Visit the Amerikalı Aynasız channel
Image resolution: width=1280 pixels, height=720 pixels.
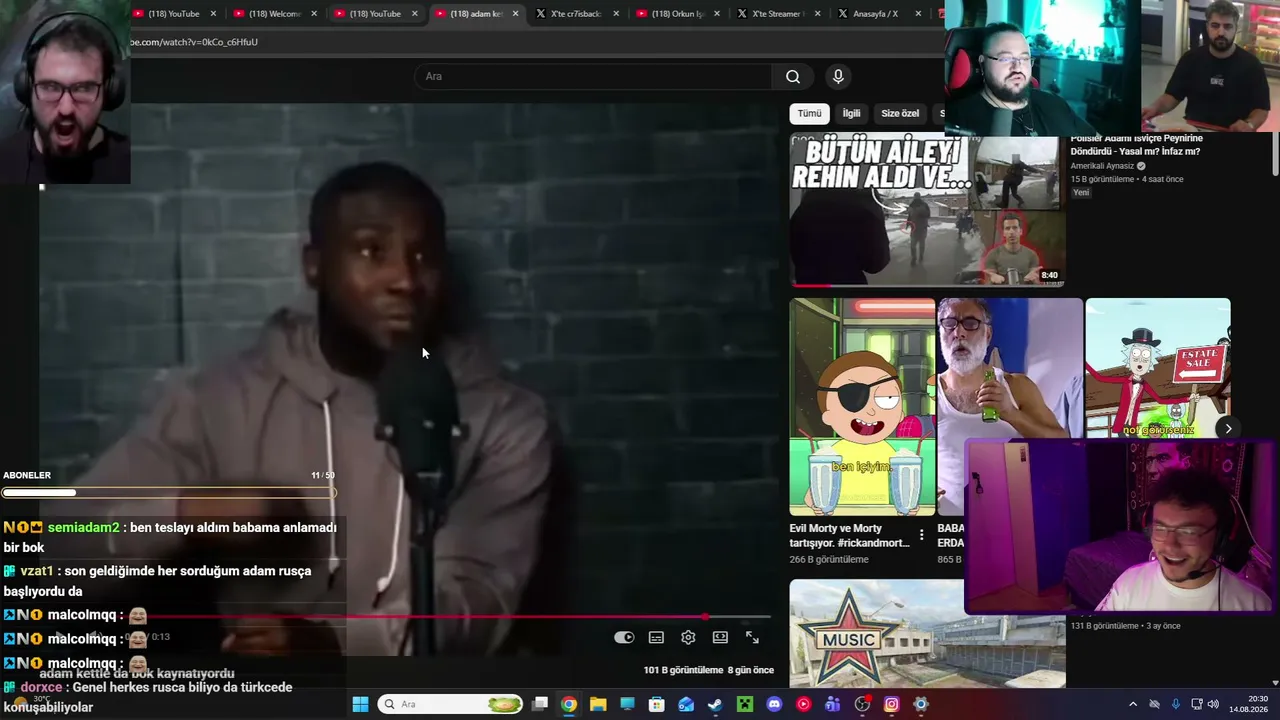[x=1103, y=166]
